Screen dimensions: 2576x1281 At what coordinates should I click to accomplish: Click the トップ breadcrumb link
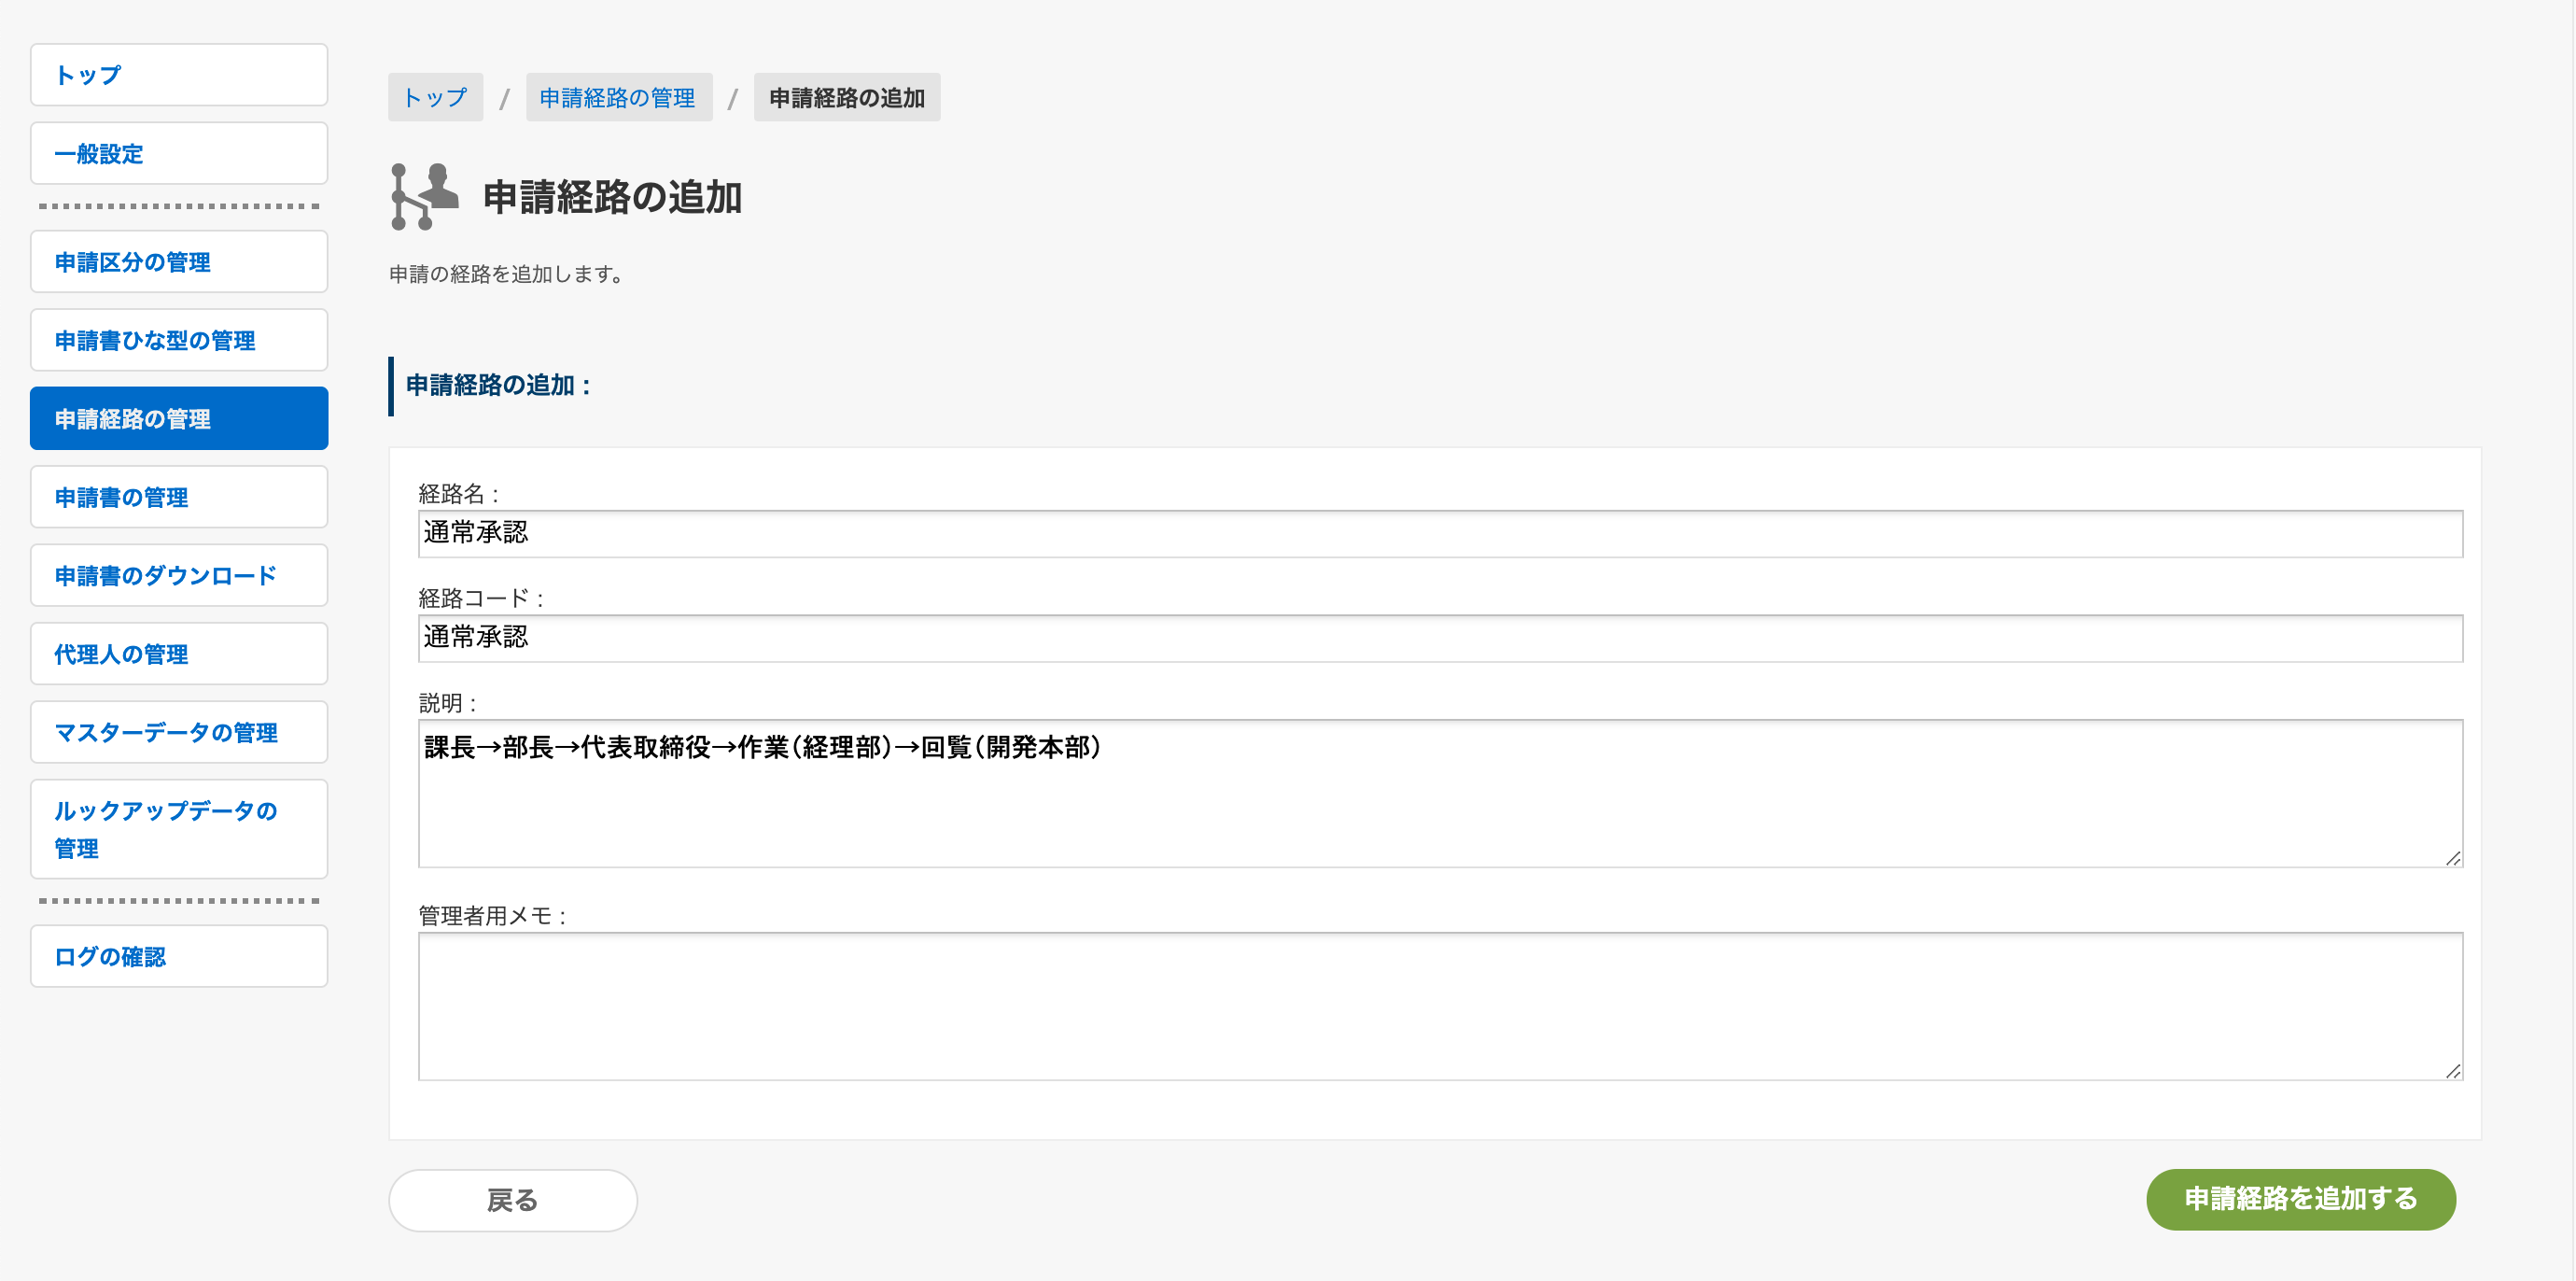pos(435,98)
